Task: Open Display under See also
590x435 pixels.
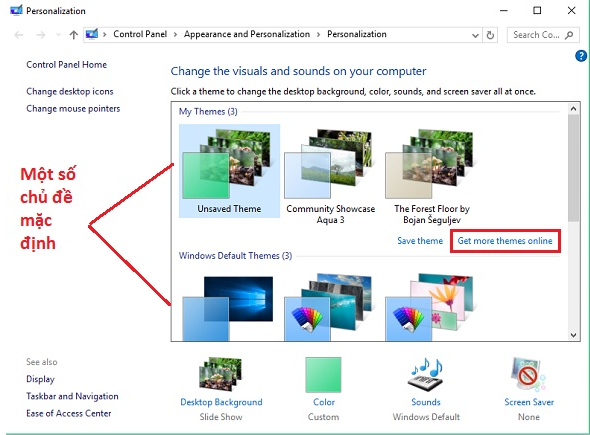Action: pyautogui.click(x=40, y=379)
